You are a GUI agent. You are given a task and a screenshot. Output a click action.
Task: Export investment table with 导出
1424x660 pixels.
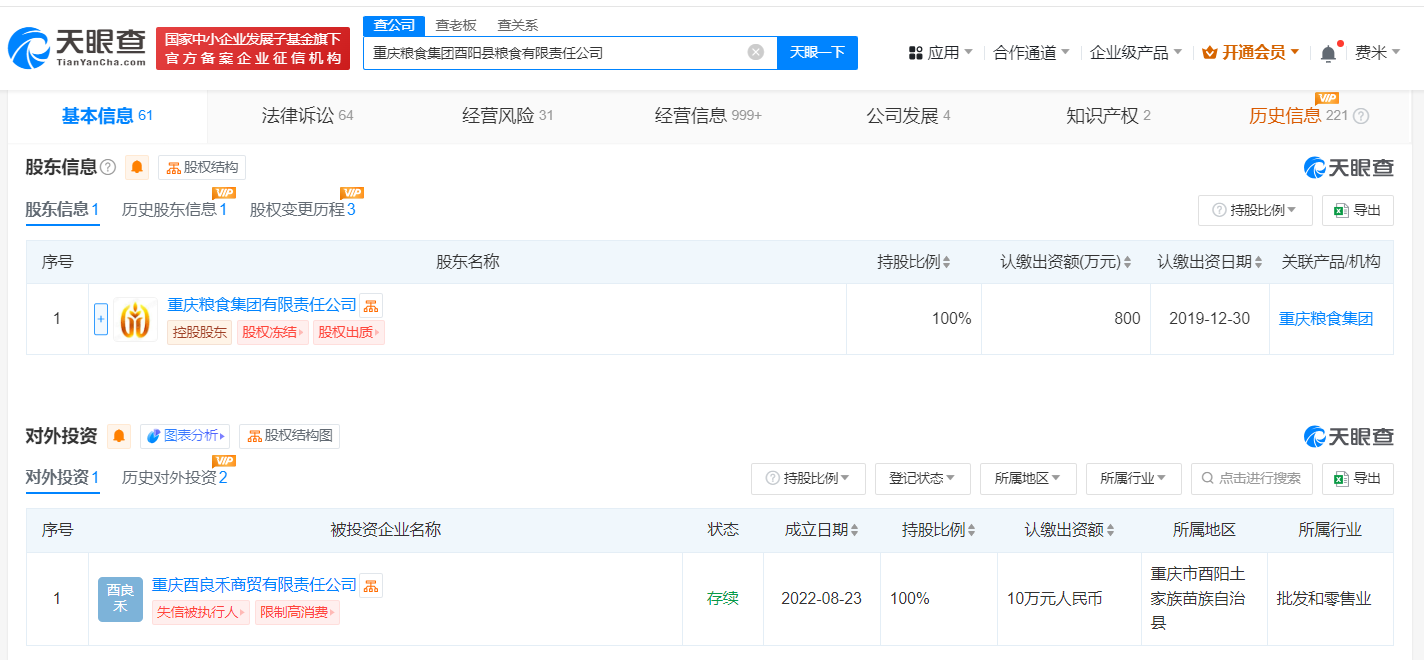tap(1357, 478)
